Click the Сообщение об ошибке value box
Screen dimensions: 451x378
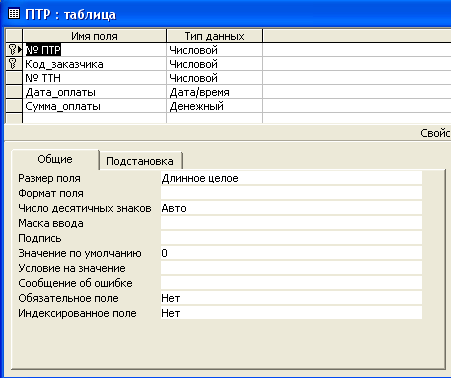click(291, 283)
